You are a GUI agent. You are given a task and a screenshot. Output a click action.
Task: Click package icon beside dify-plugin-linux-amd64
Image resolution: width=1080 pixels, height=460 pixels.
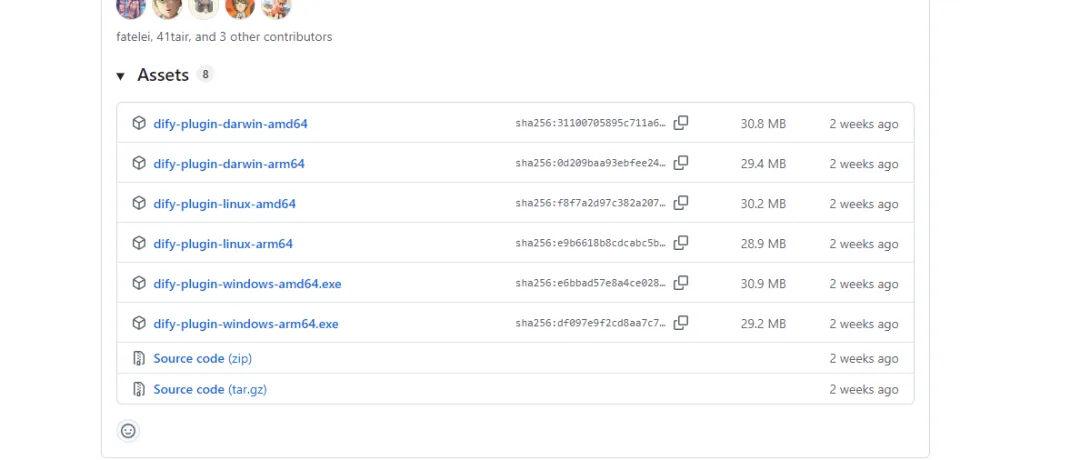pyautogui.click(x=139, y=203)
